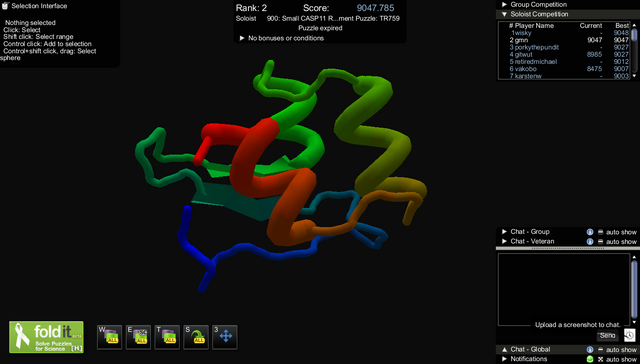The width and height of the screenshot is (640, 364).
Task: Click the T tool button
Action: (167, 337)
